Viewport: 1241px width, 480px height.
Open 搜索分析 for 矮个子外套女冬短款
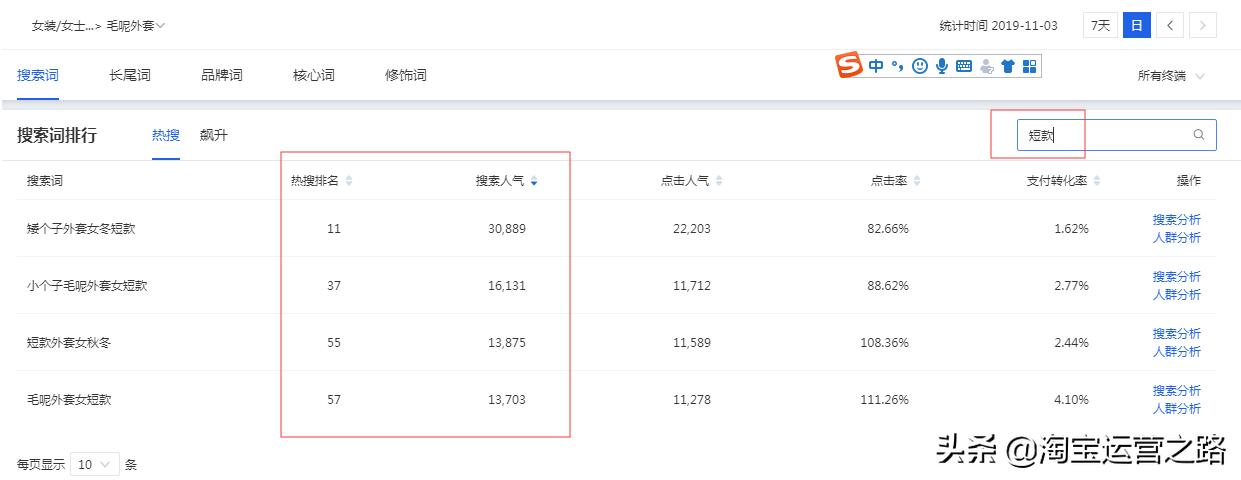[x=1176, y=220]
